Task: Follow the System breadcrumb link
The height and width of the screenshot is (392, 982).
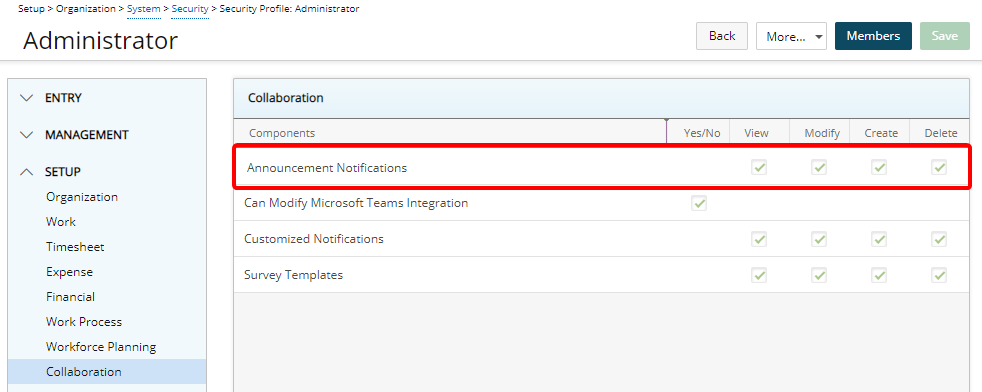Action: pyautogui.click(x=143, y=9)
